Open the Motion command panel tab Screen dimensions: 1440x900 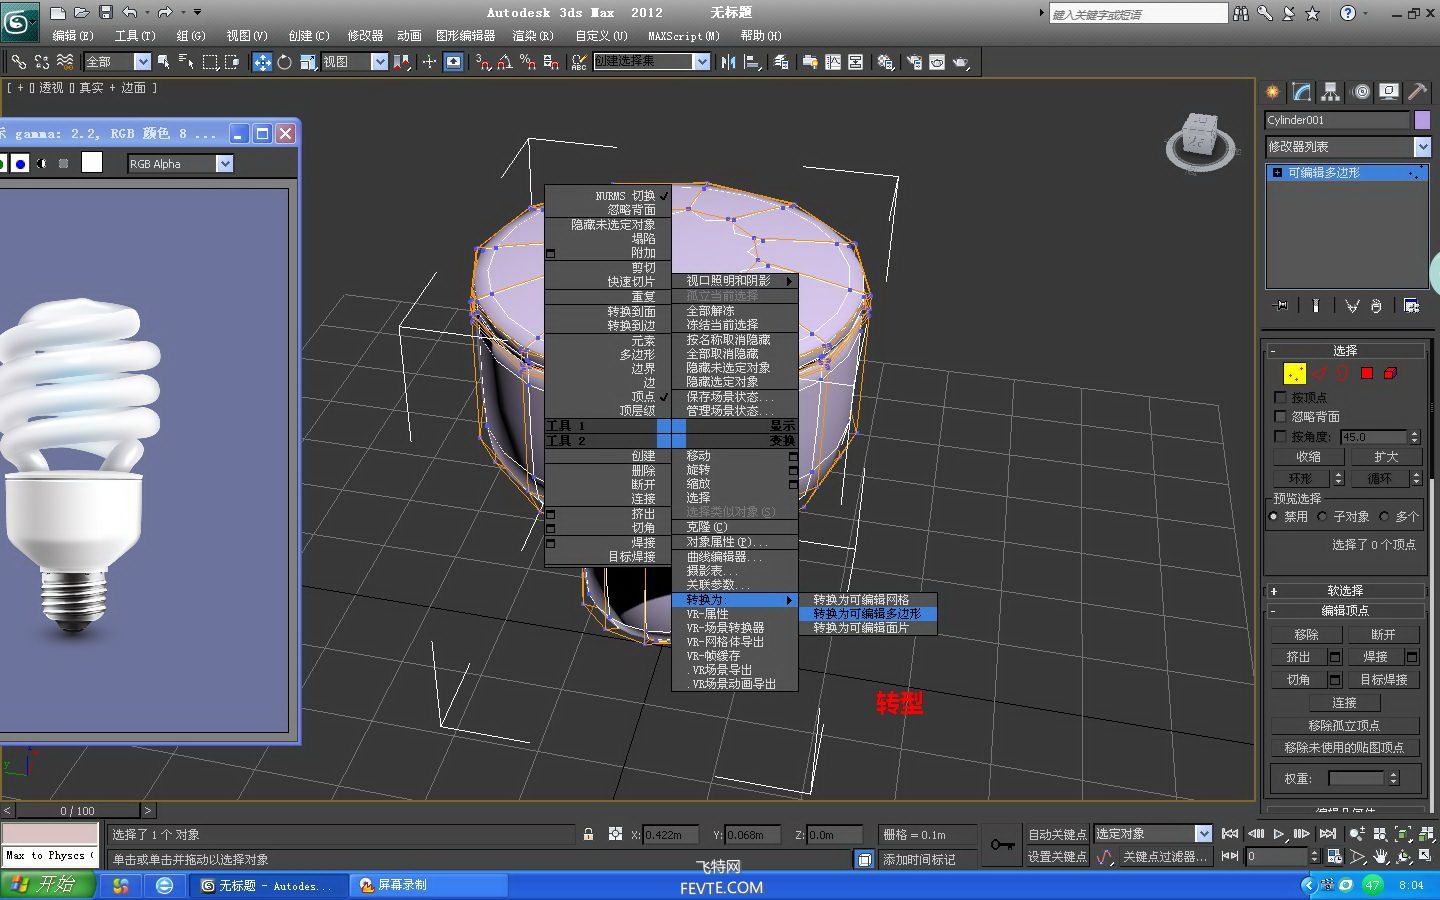(x=1361, y=92)
